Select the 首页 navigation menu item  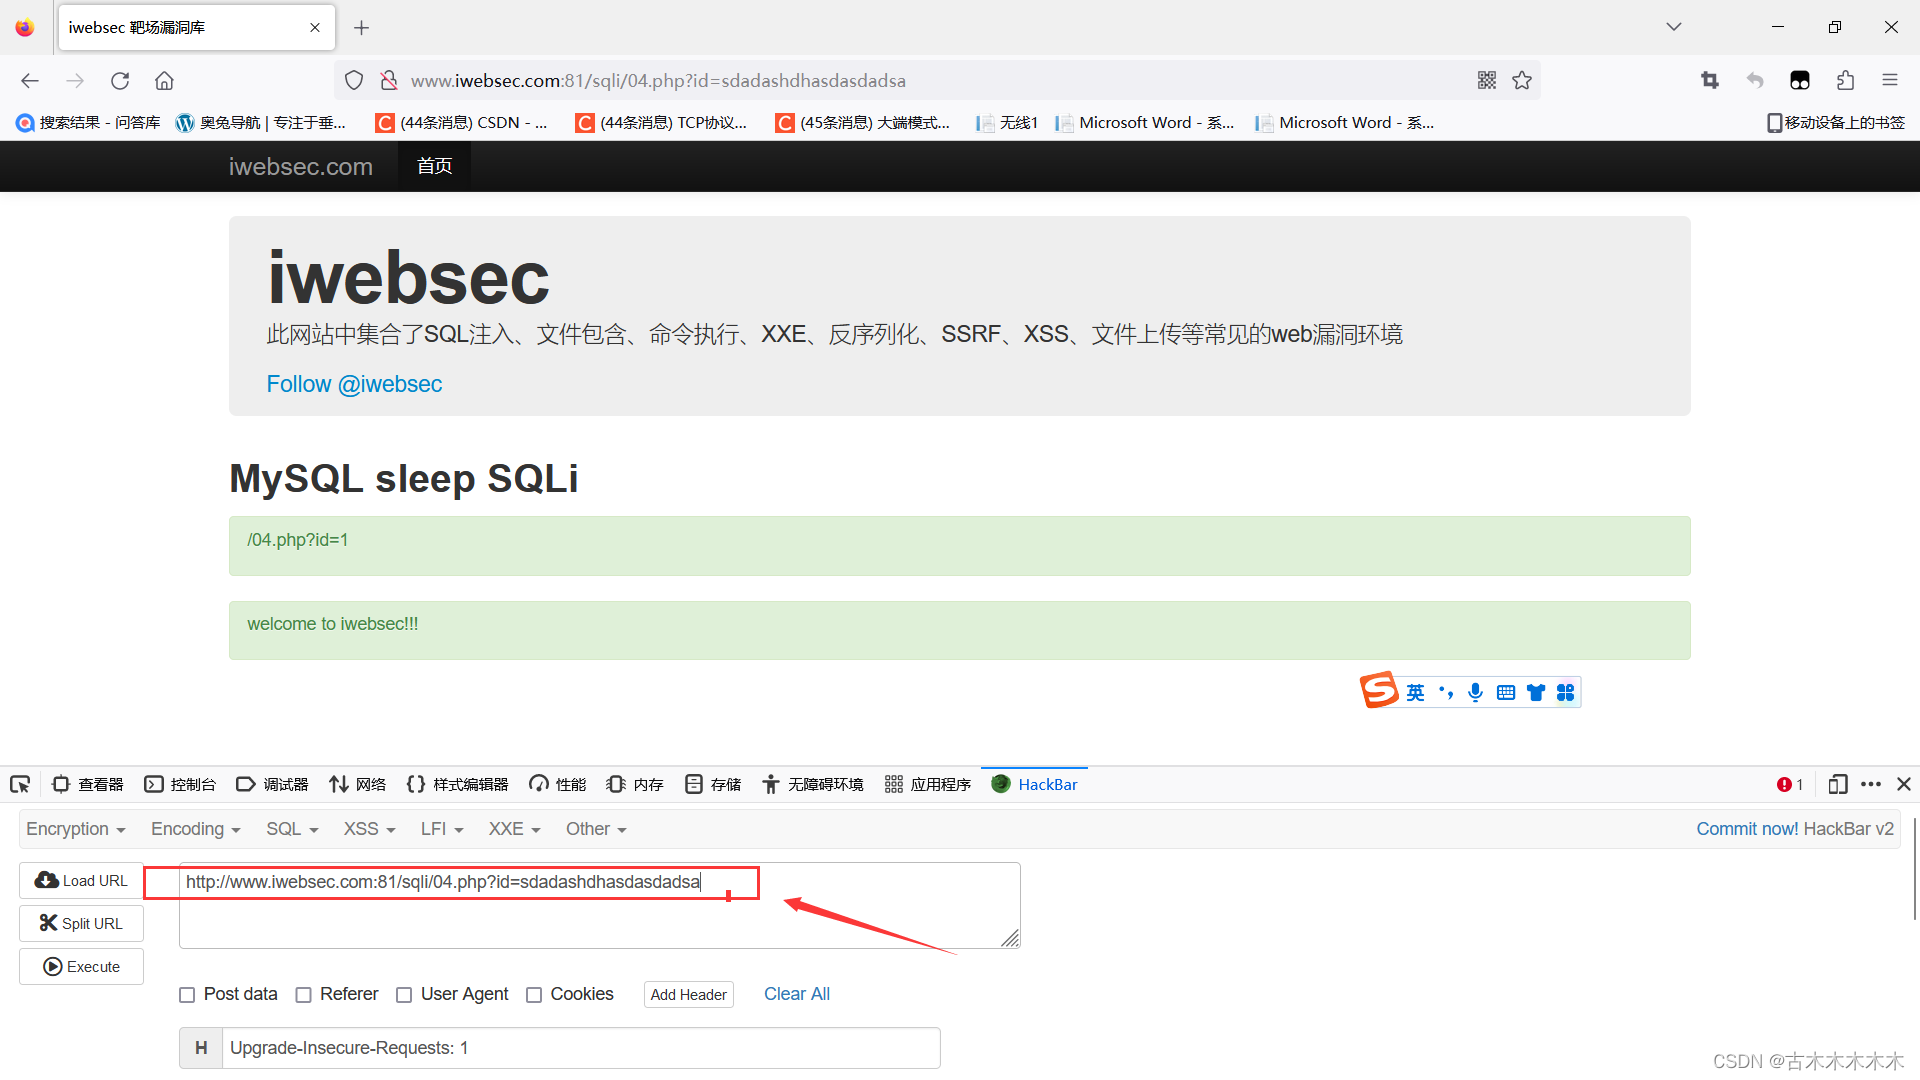433,166
